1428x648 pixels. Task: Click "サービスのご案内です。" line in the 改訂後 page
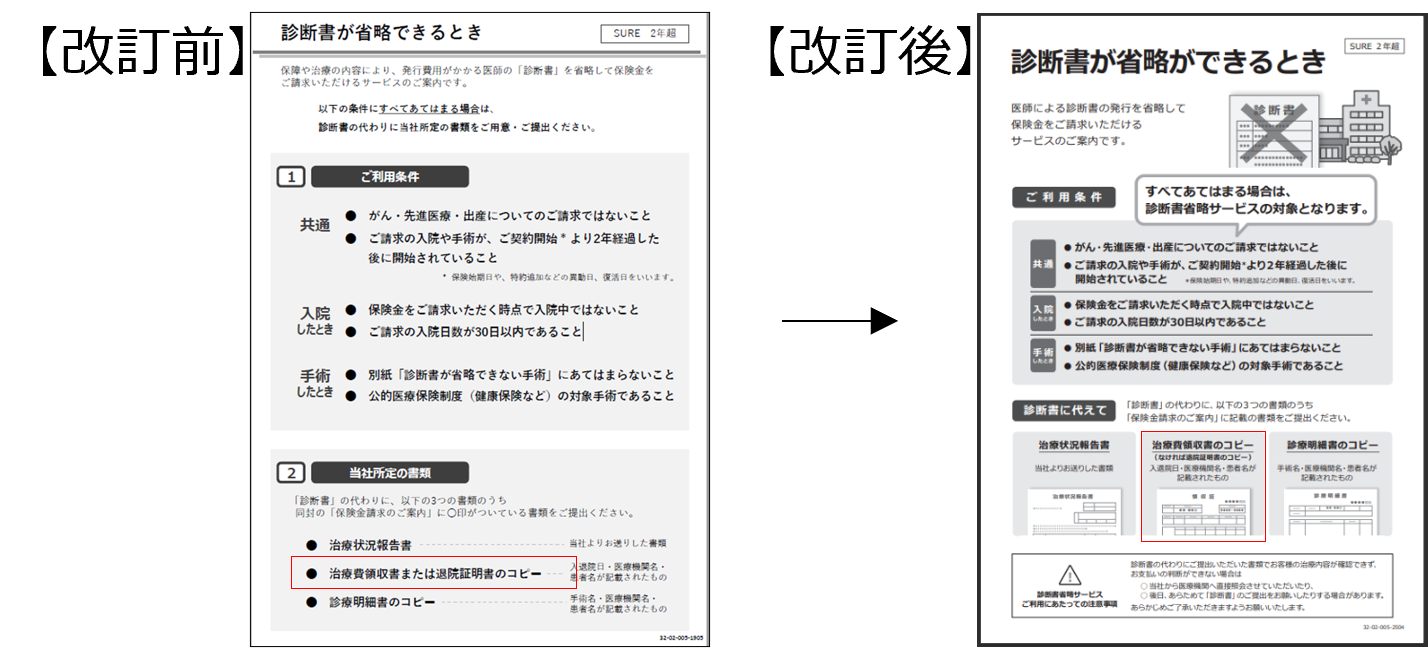coord(1069,141)
